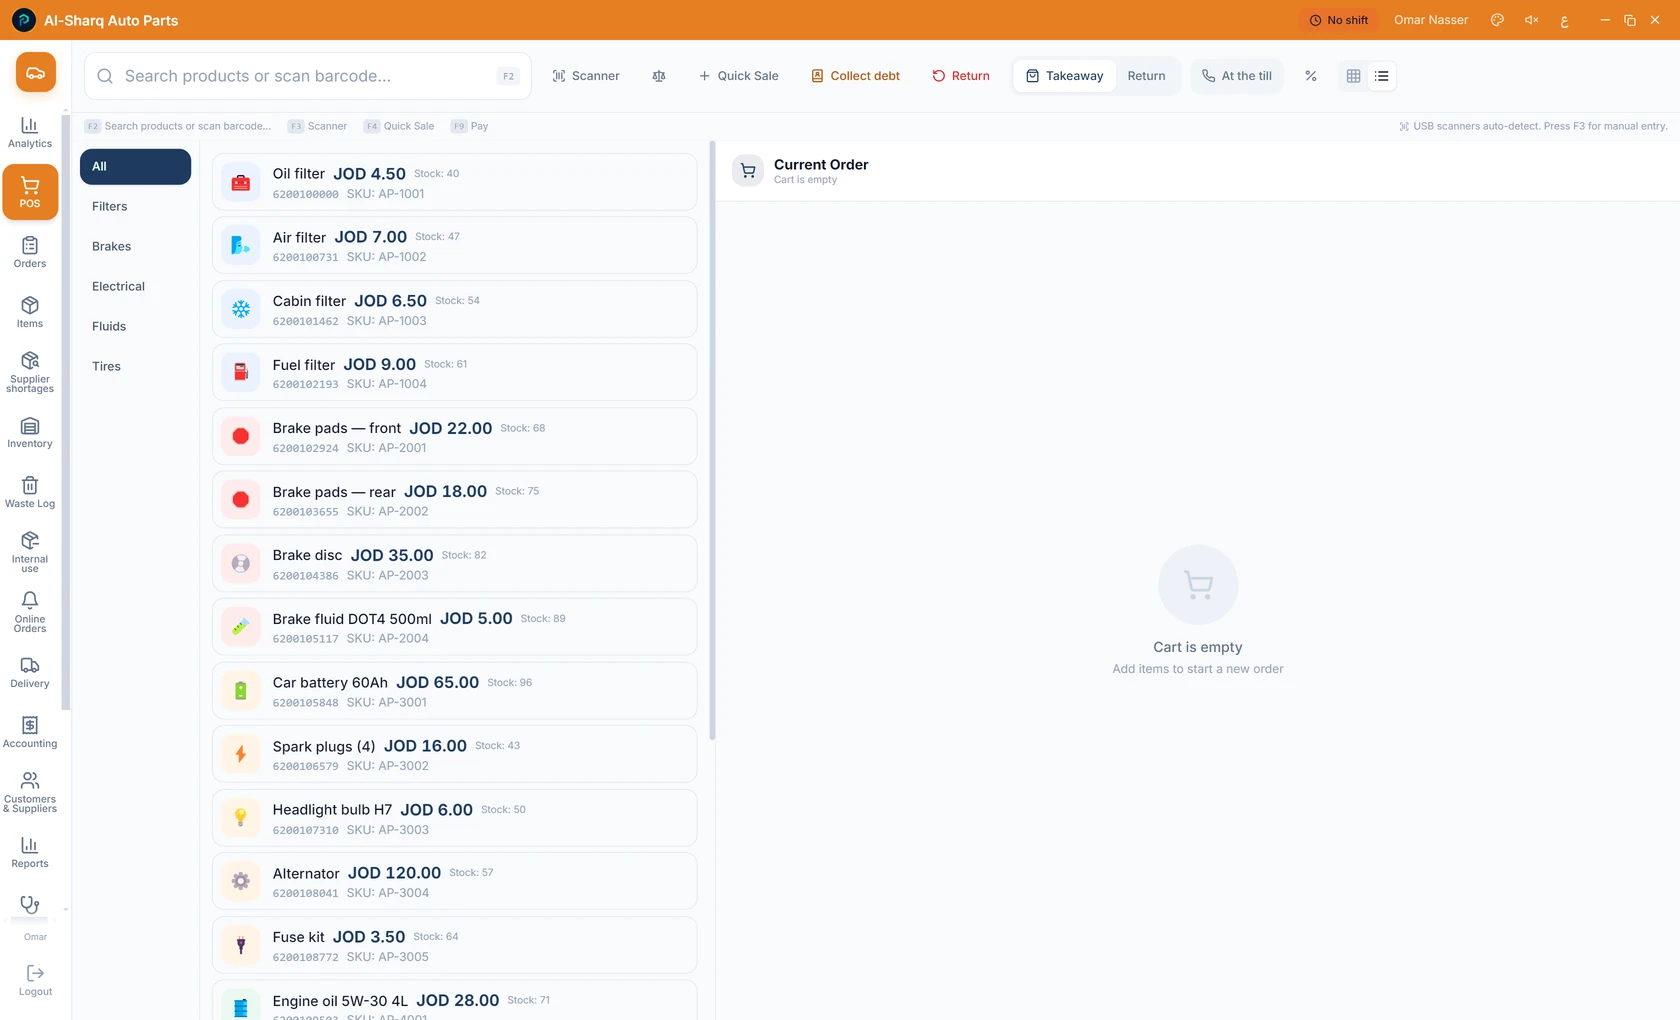Viewport: 1680px width, 1020px height.
Task: Filter products by Tires category
Action: tap(135, 367)
